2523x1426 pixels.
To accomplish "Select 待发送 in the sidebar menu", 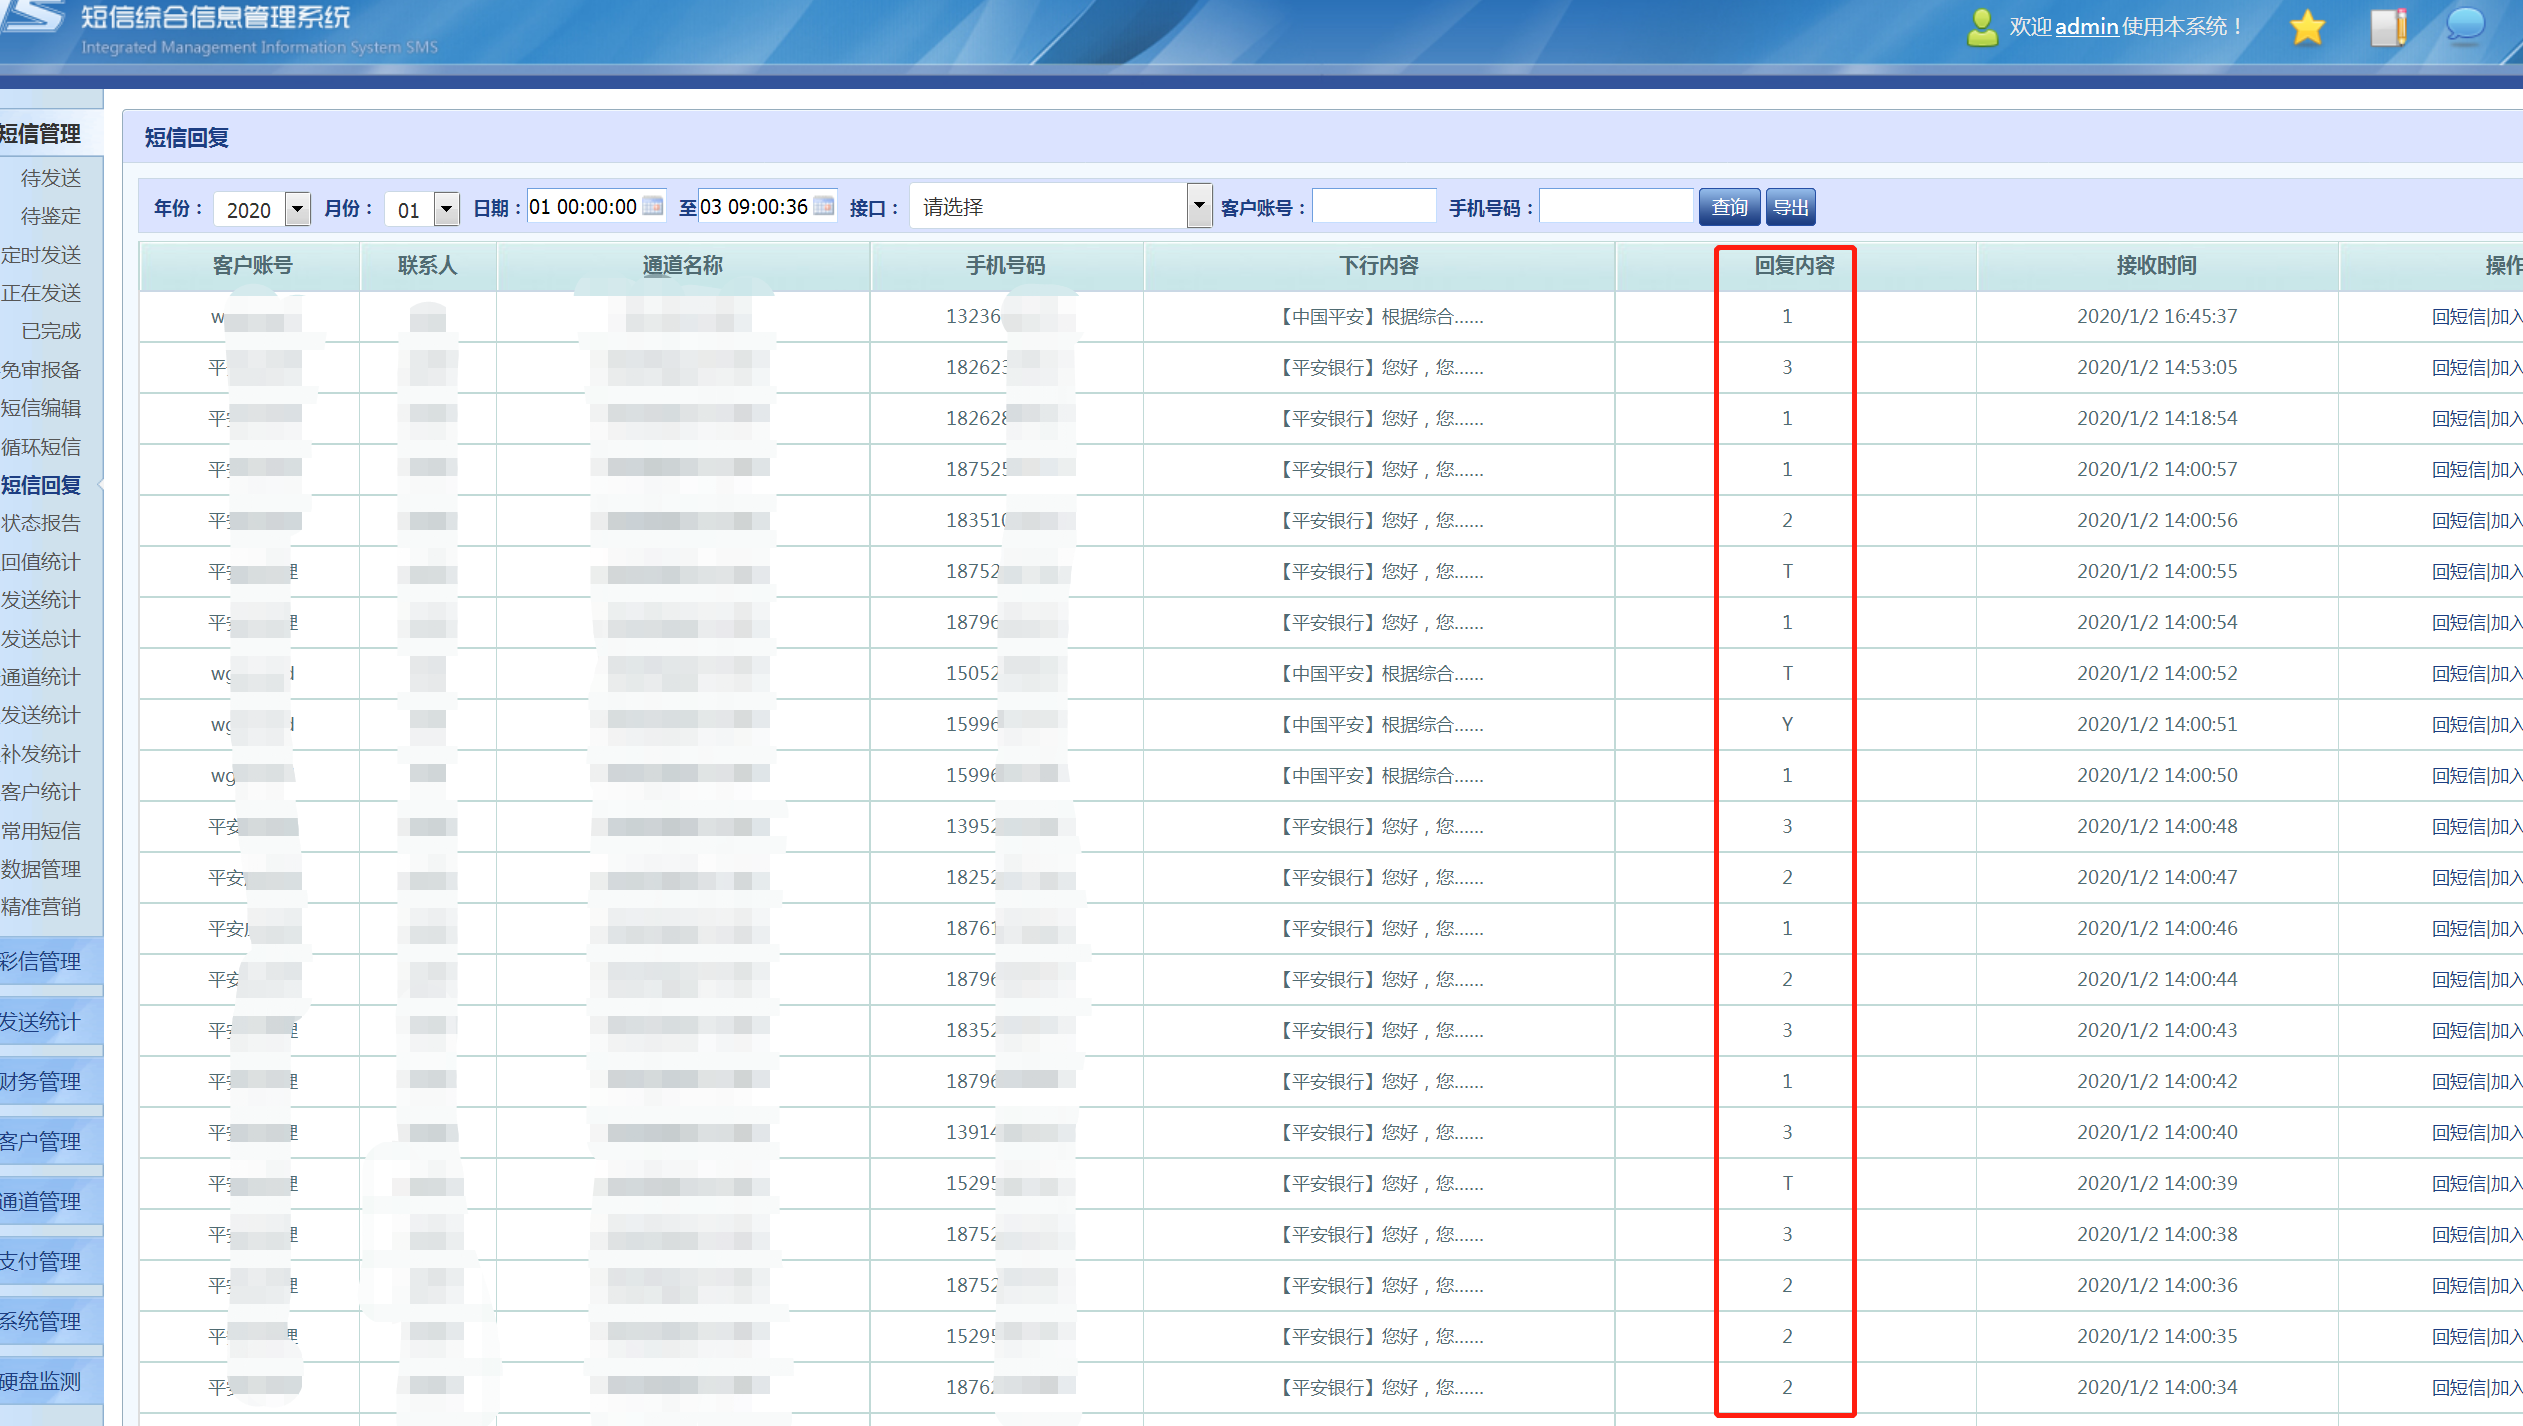I will [50, 178].
